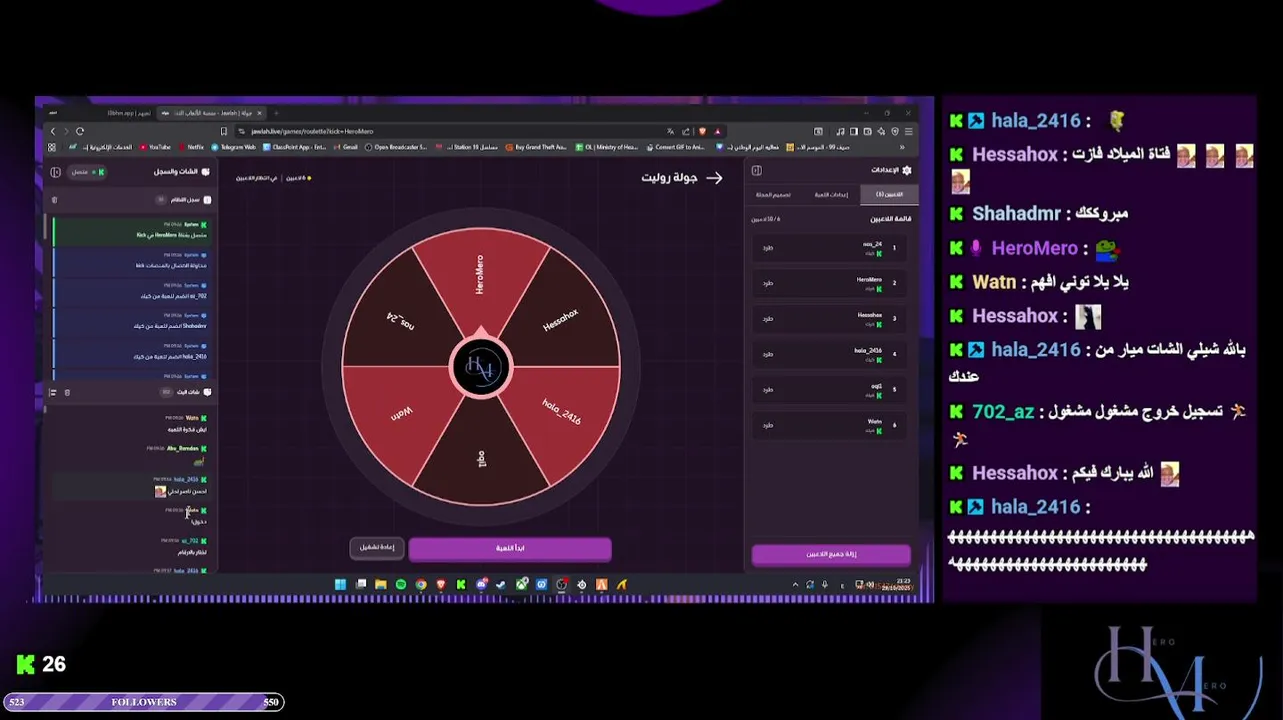Open Spotify from taskbar
The image size is (1283, 720).
pos(400,585)
